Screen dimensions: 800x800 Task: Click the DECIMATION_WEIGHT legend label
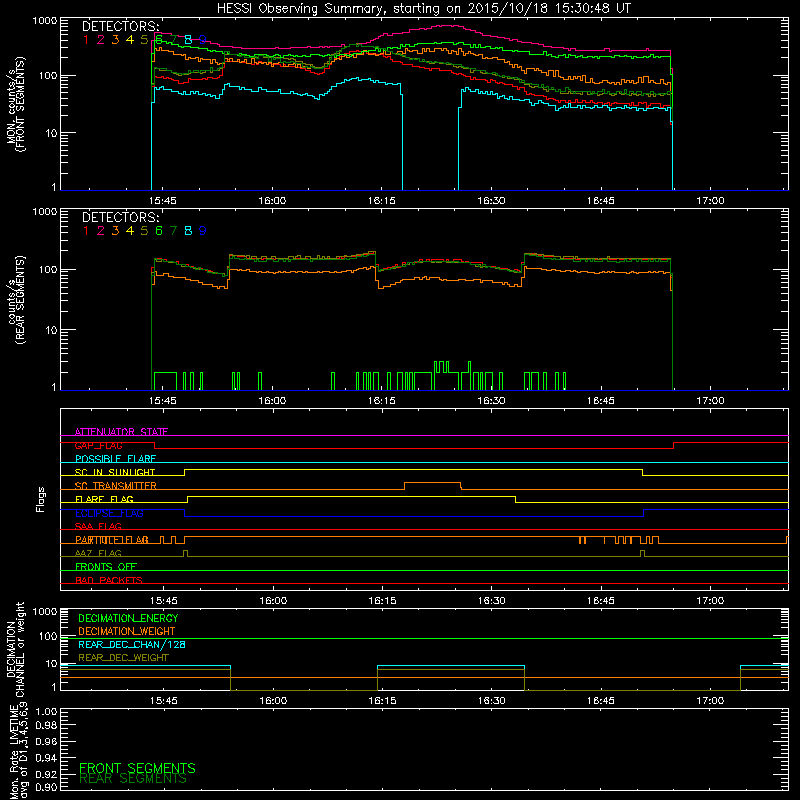127,631
